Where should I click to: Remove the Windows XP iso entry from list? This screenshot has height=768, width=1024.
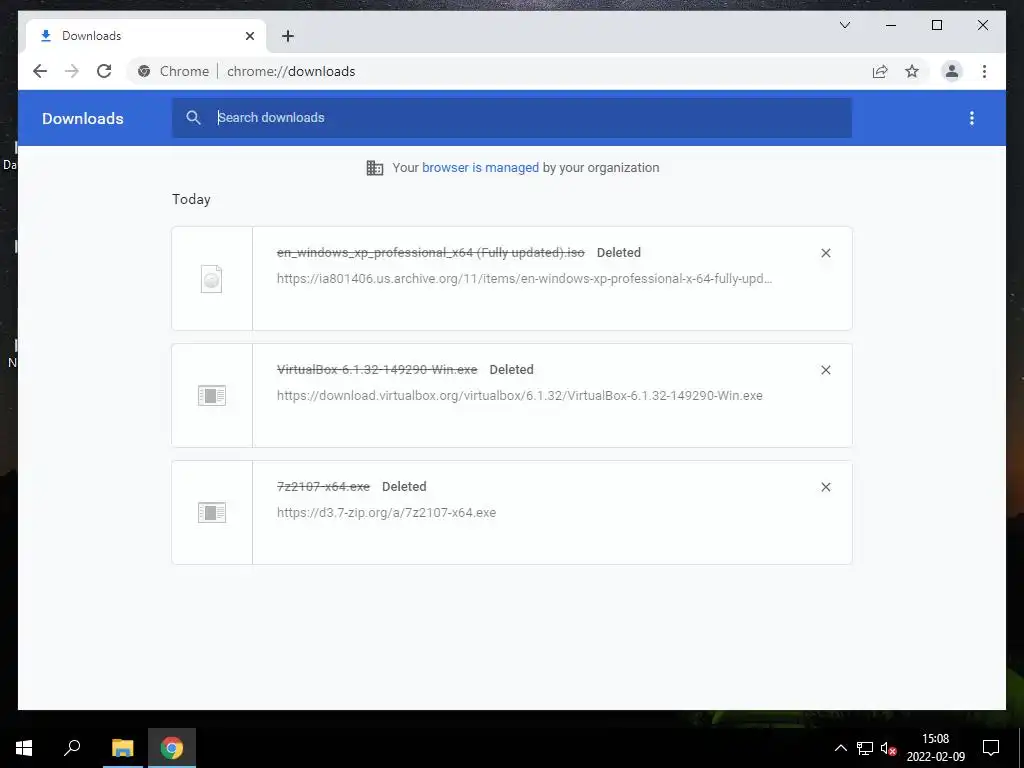825,253
